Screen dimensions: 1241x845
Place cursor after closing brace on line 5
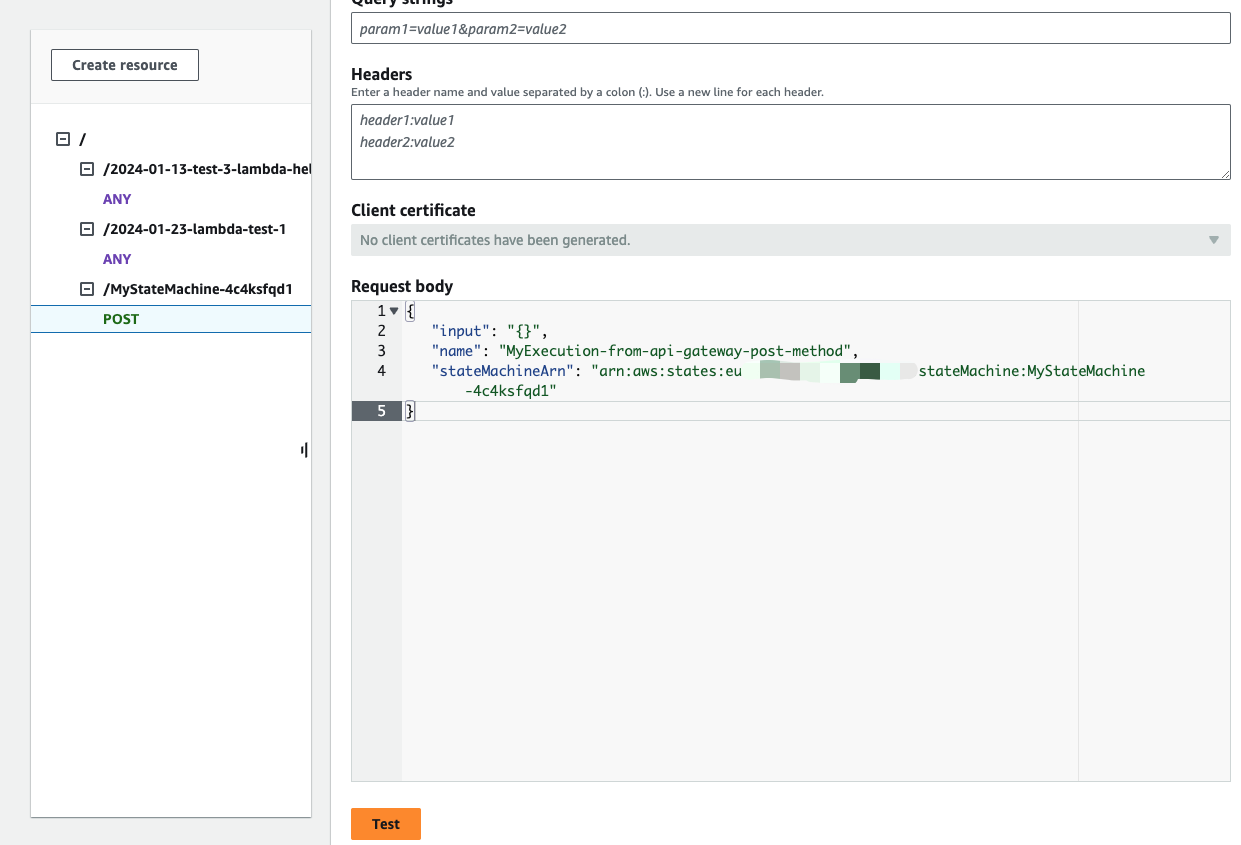click(x=416, y=411)
